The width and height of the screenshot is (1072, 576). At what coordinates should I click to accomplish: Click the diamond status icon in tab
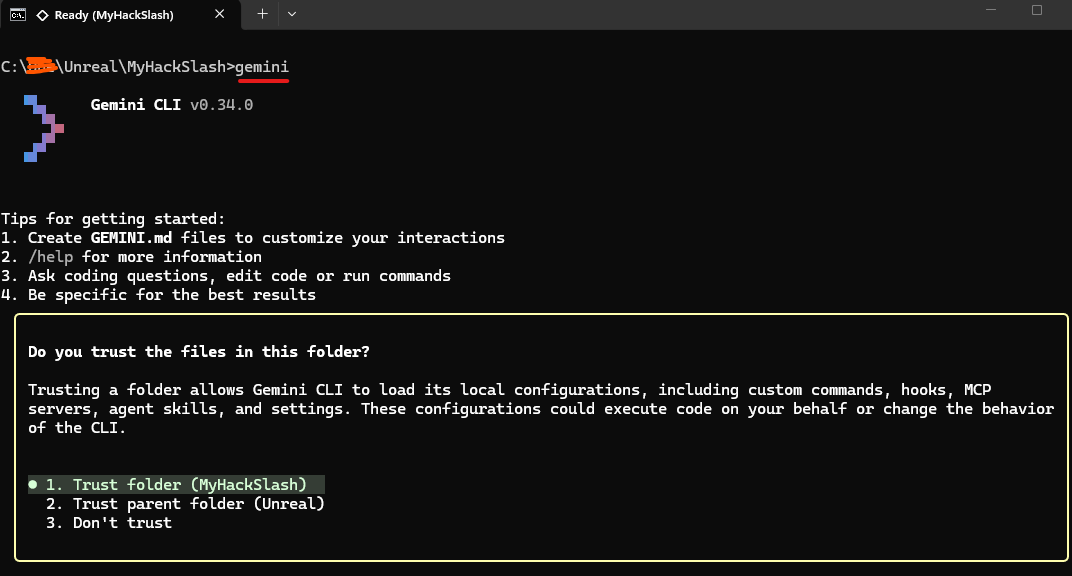42,15
